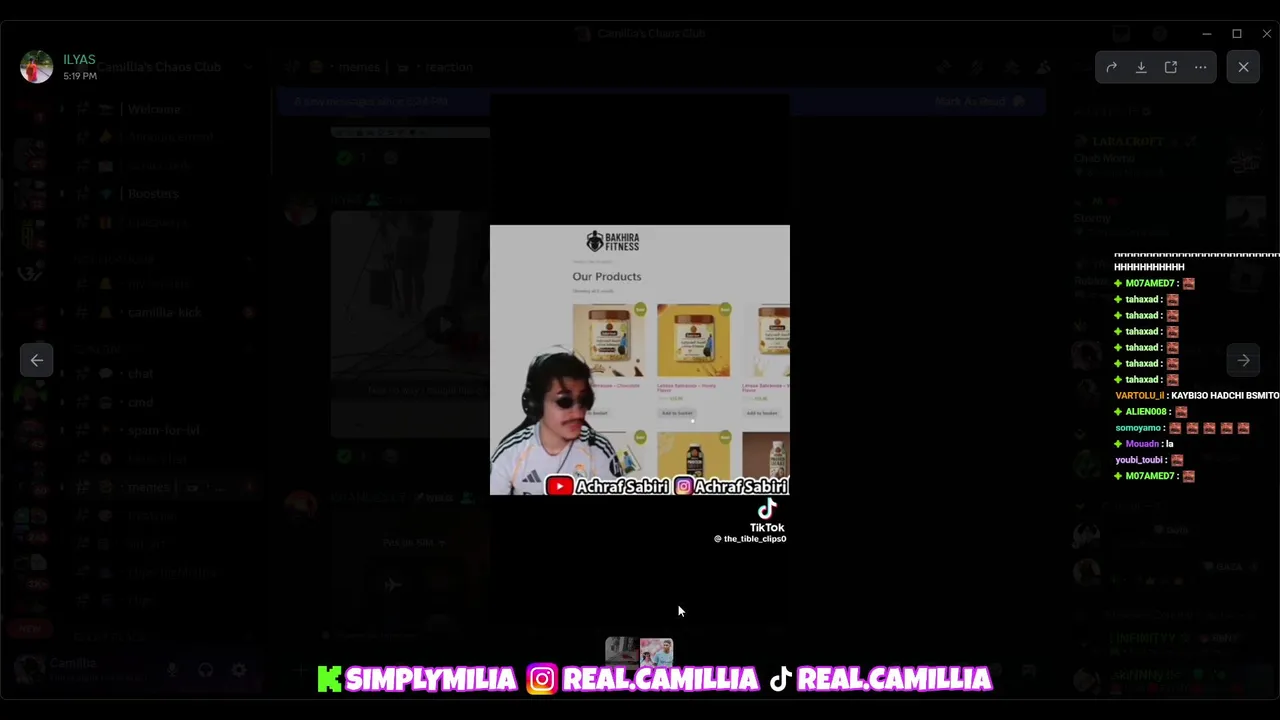1280x720 pixels.
Task: Click the 5:19 PM timestamp
Action: pos(80,76)
